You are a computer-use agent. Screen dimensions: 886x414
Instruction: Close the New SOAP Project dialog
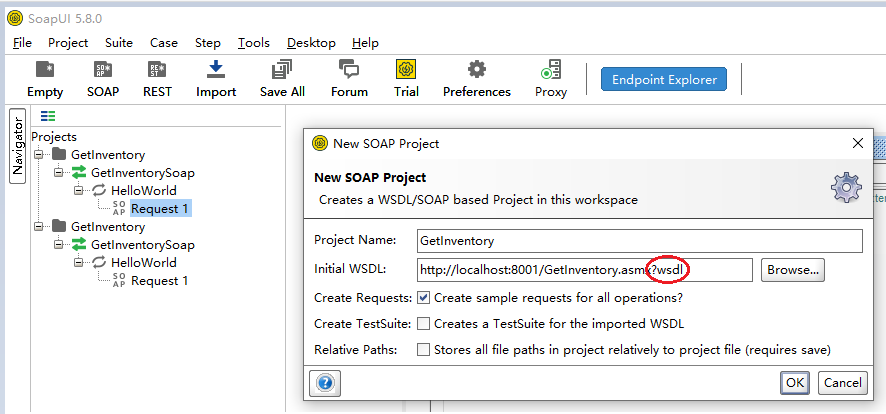click(858, 143)
